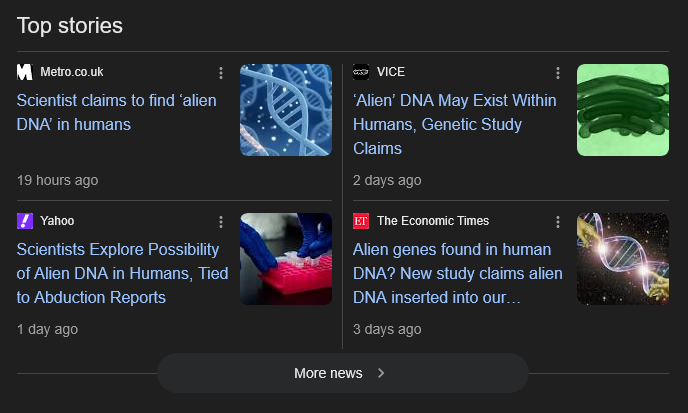
Task: Click the arrow next to More news
Action: pyautogui.click(x=381, y=373)
